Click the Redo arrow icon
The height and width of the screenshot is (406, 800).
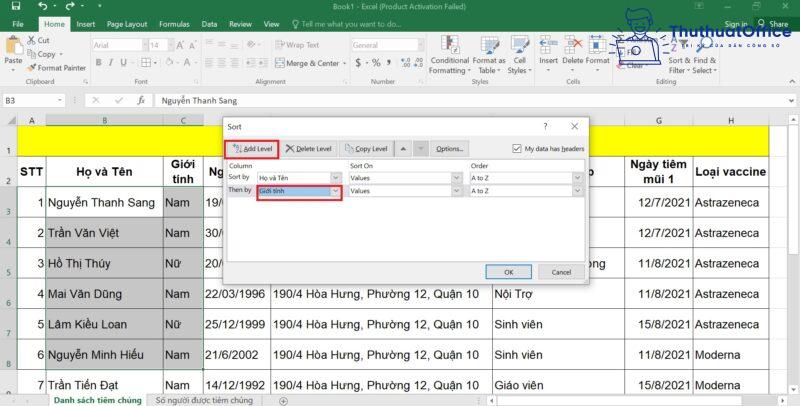[x=70, y=7]
